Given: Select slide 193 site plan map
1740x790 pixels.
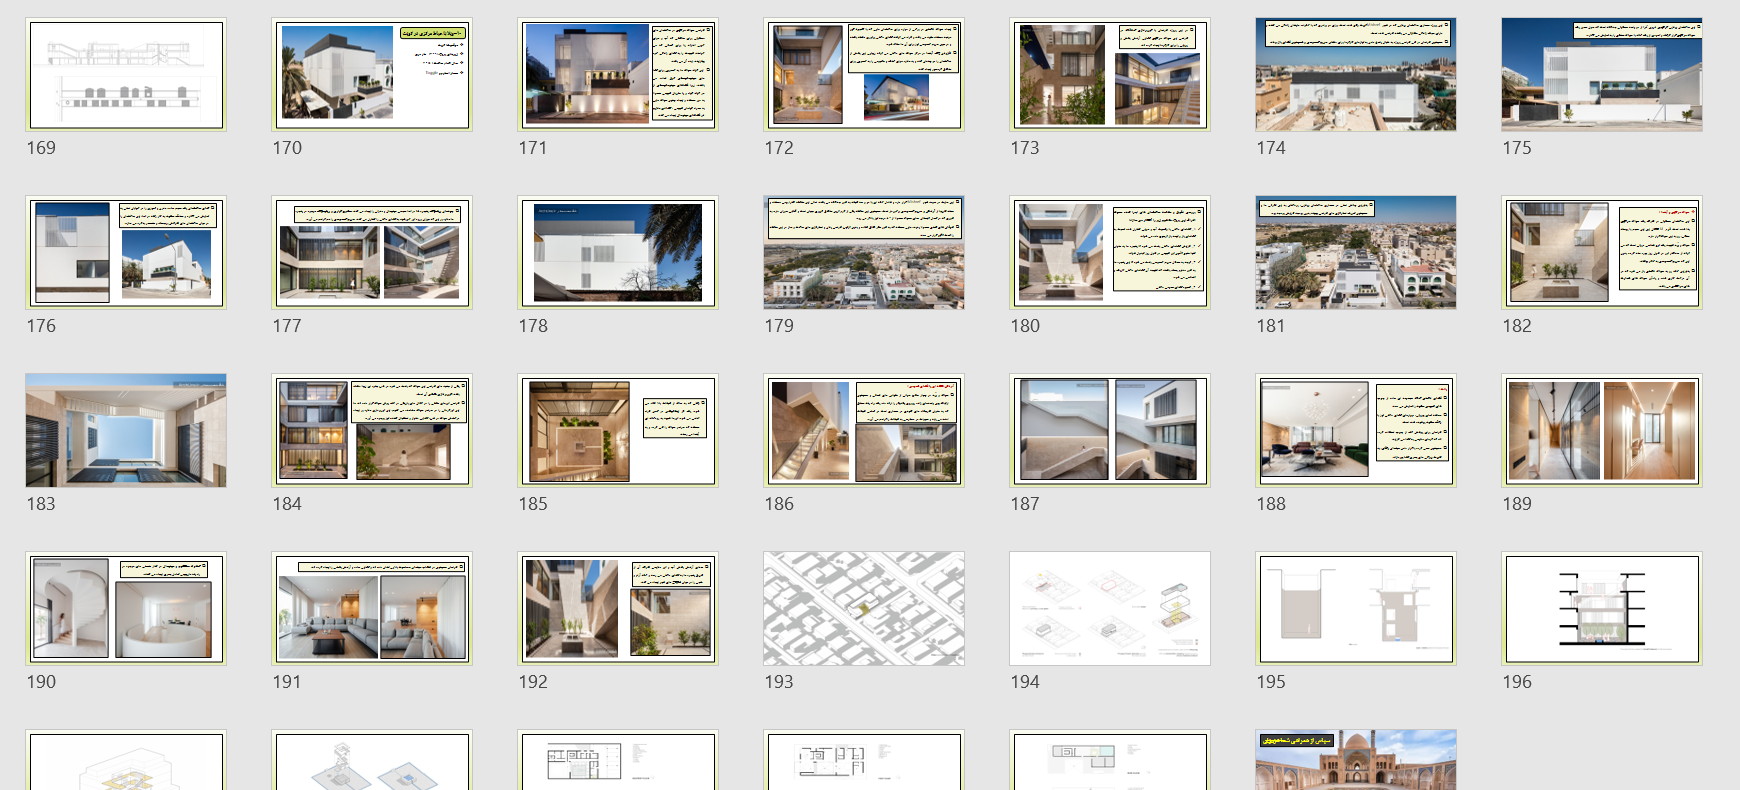Looking at the screenshot, I should tap(864, 609).
